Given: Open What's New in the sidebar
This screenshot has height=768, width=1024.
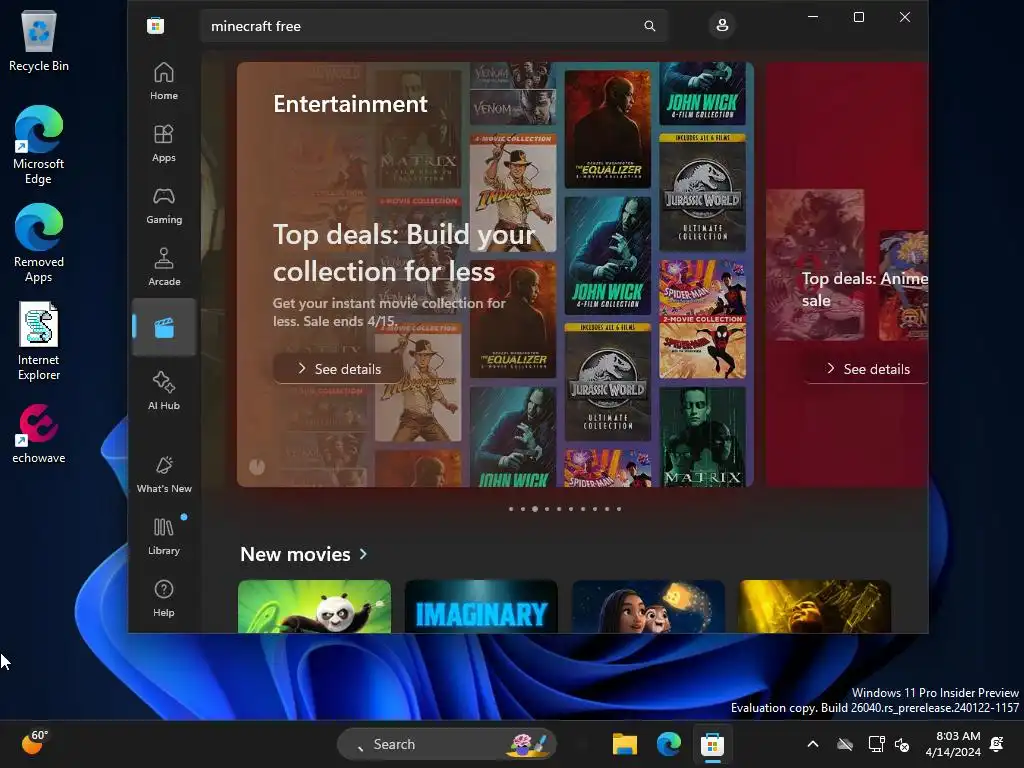Looking at the screenshot, I should click(x=164, y=474).
